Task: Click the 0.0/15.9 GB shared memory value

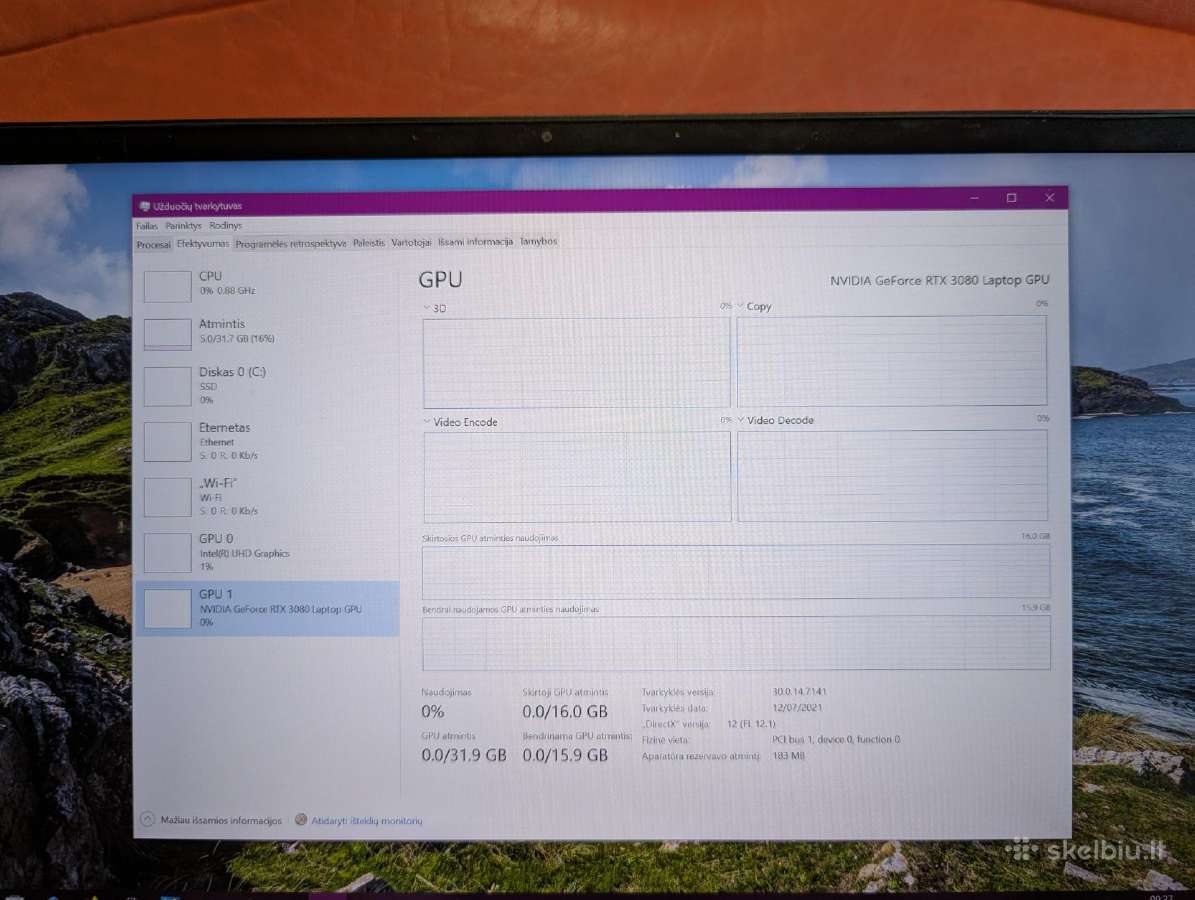Action: [565, 755]
